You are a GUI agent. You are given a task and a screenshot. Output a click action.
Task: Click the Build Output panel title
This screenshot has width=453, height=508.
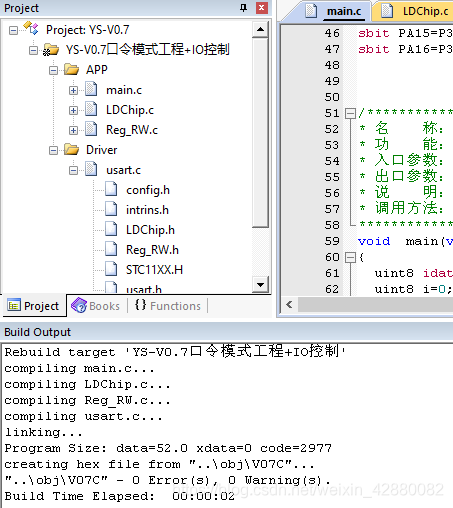click(37, 332)
